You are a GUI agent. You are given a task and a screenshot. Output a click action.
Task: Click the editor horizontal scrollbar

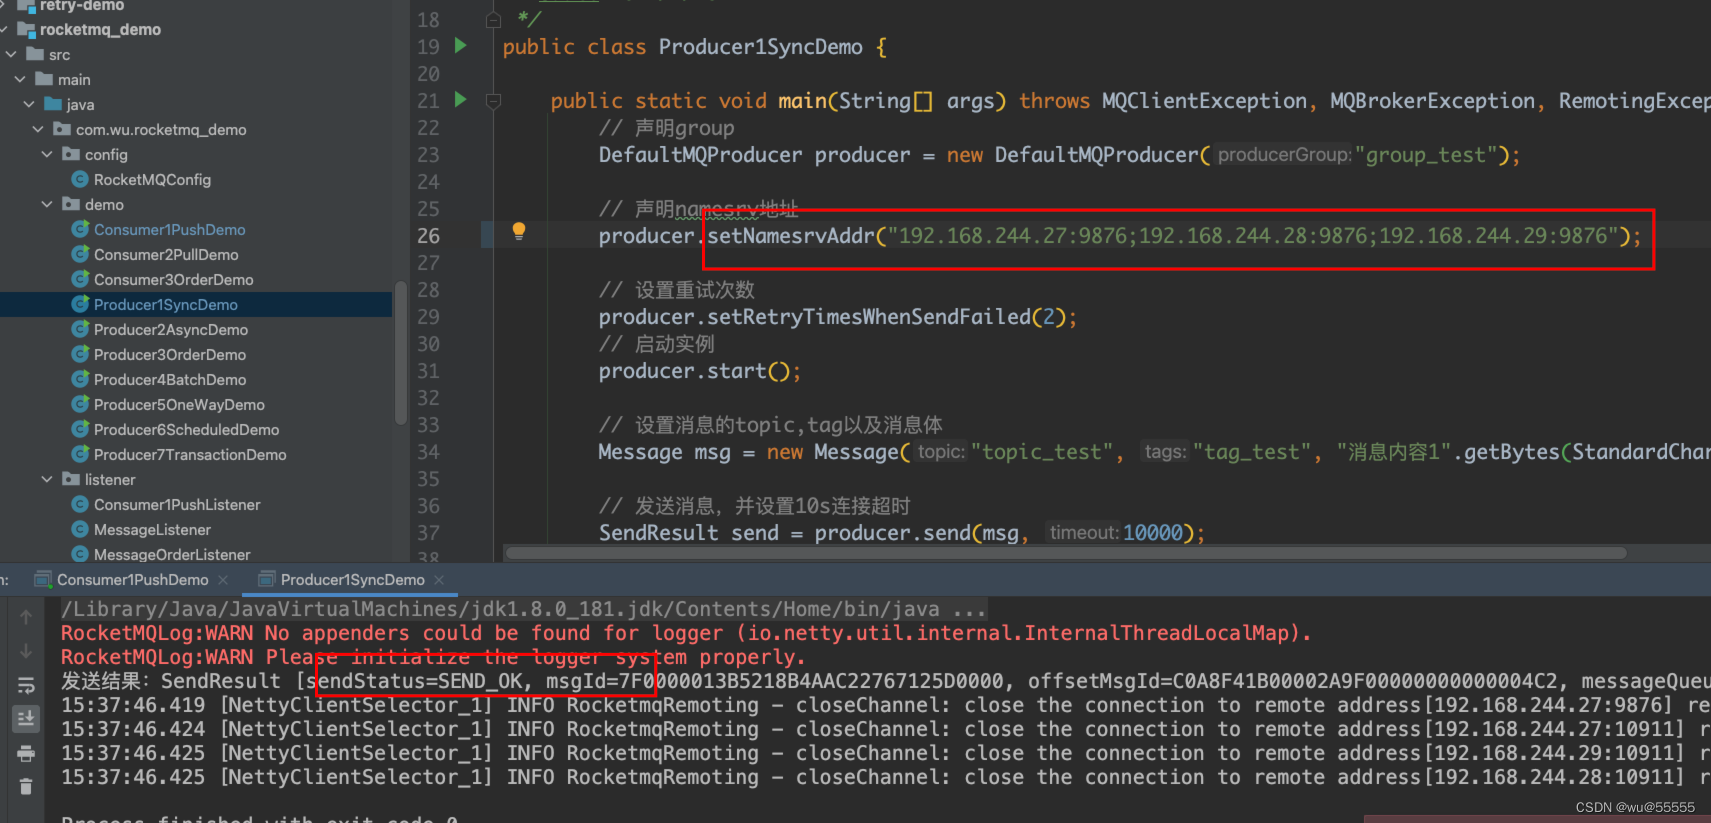(1066, 553)
